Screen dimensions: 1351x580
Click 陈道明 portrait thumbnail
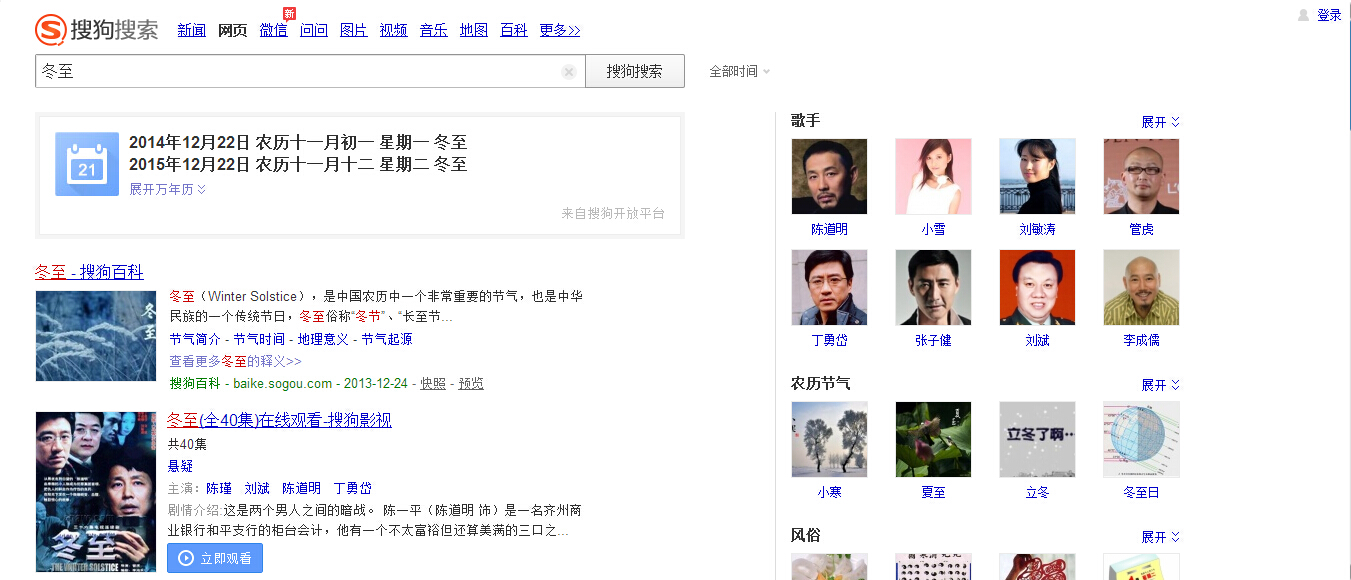pos(829,176)
